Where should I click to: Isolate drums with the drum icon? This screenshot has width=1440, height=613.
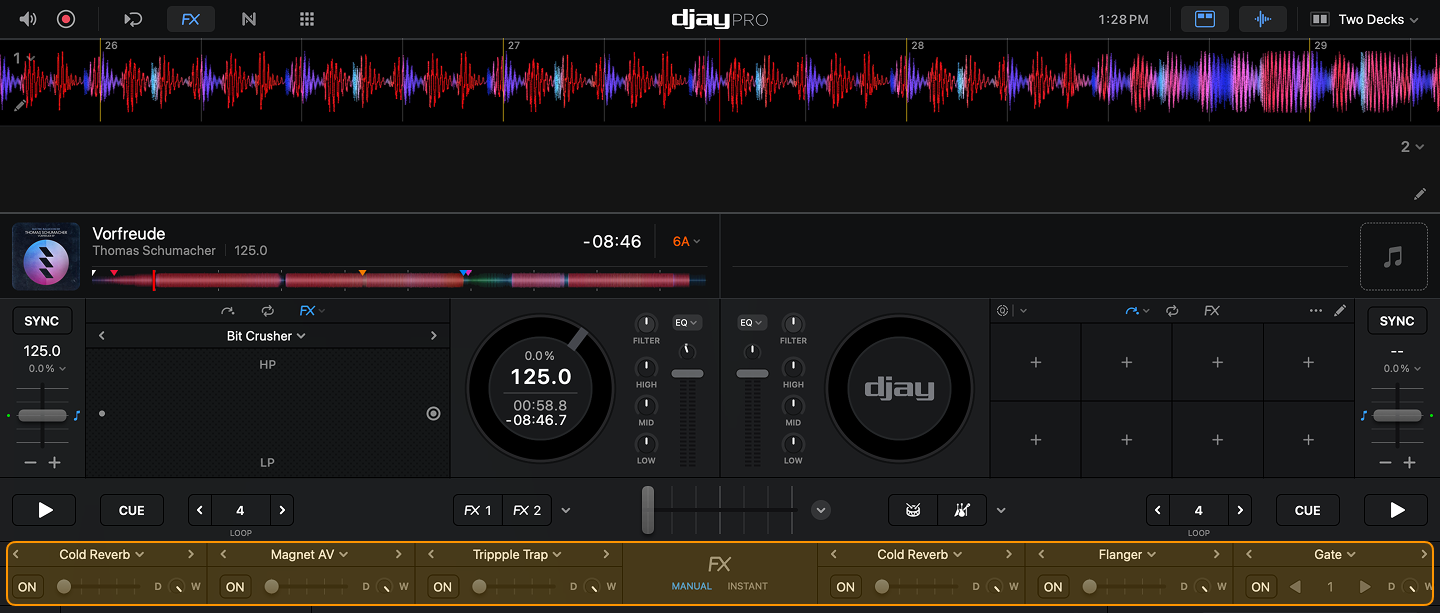(x=912, y=510)
